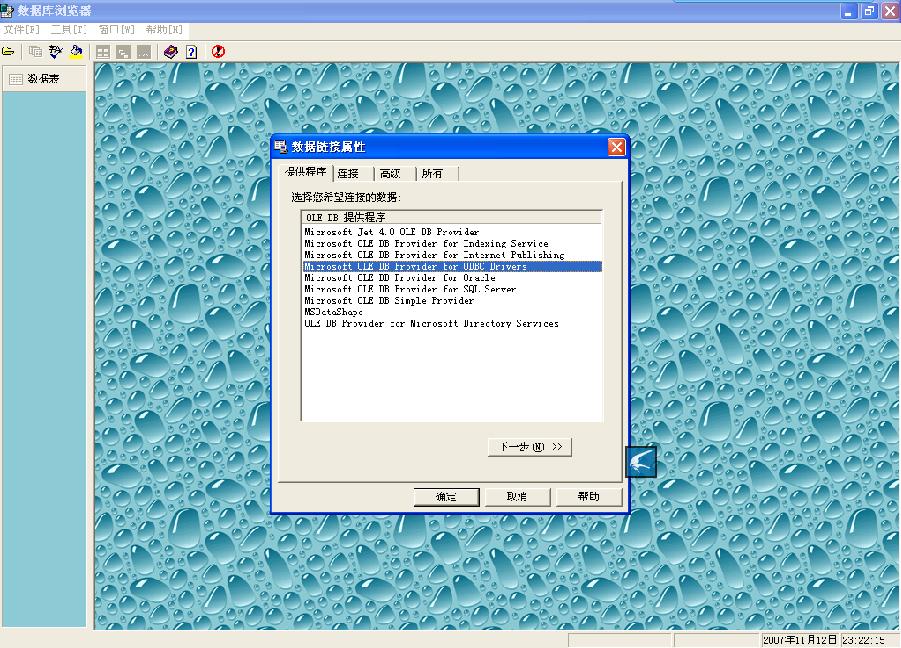Click the paint bucket toolbar icon
This screenshot has height=648, width=901.
point(75,51)
